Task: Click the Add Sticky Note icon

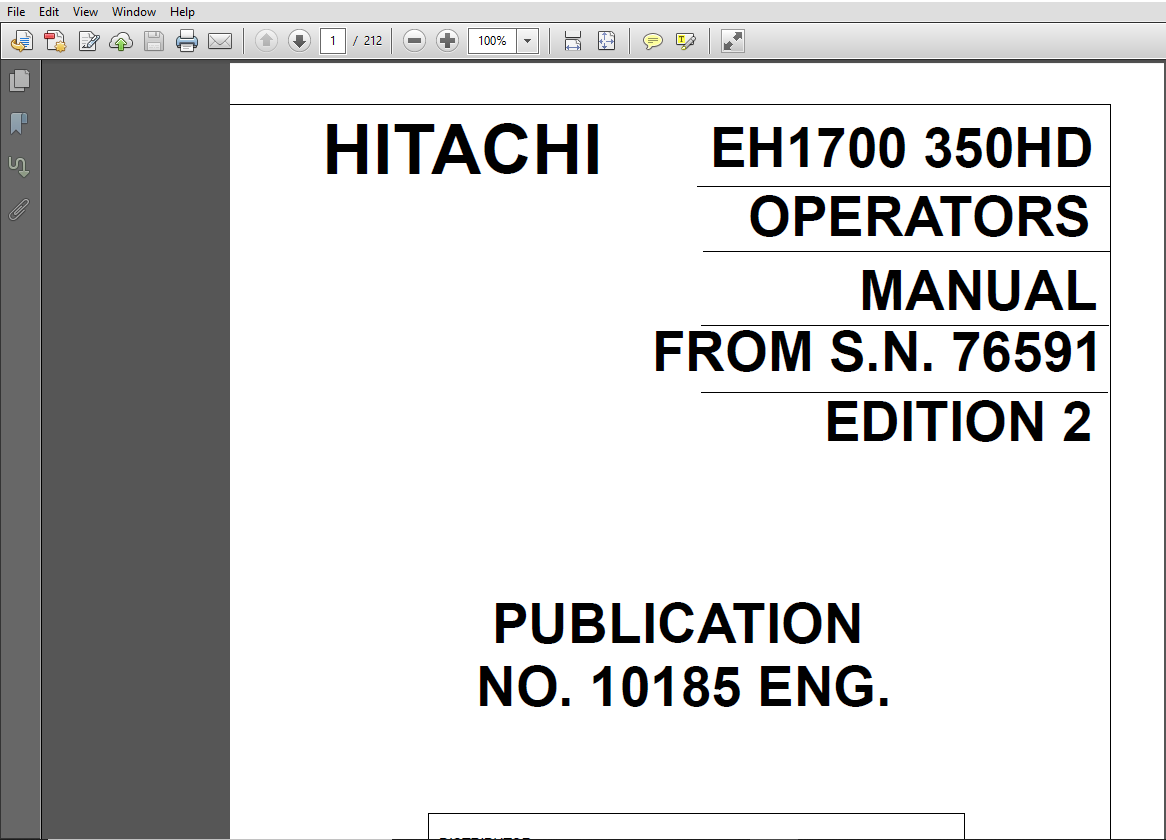Action: click(x=652, y=41)
